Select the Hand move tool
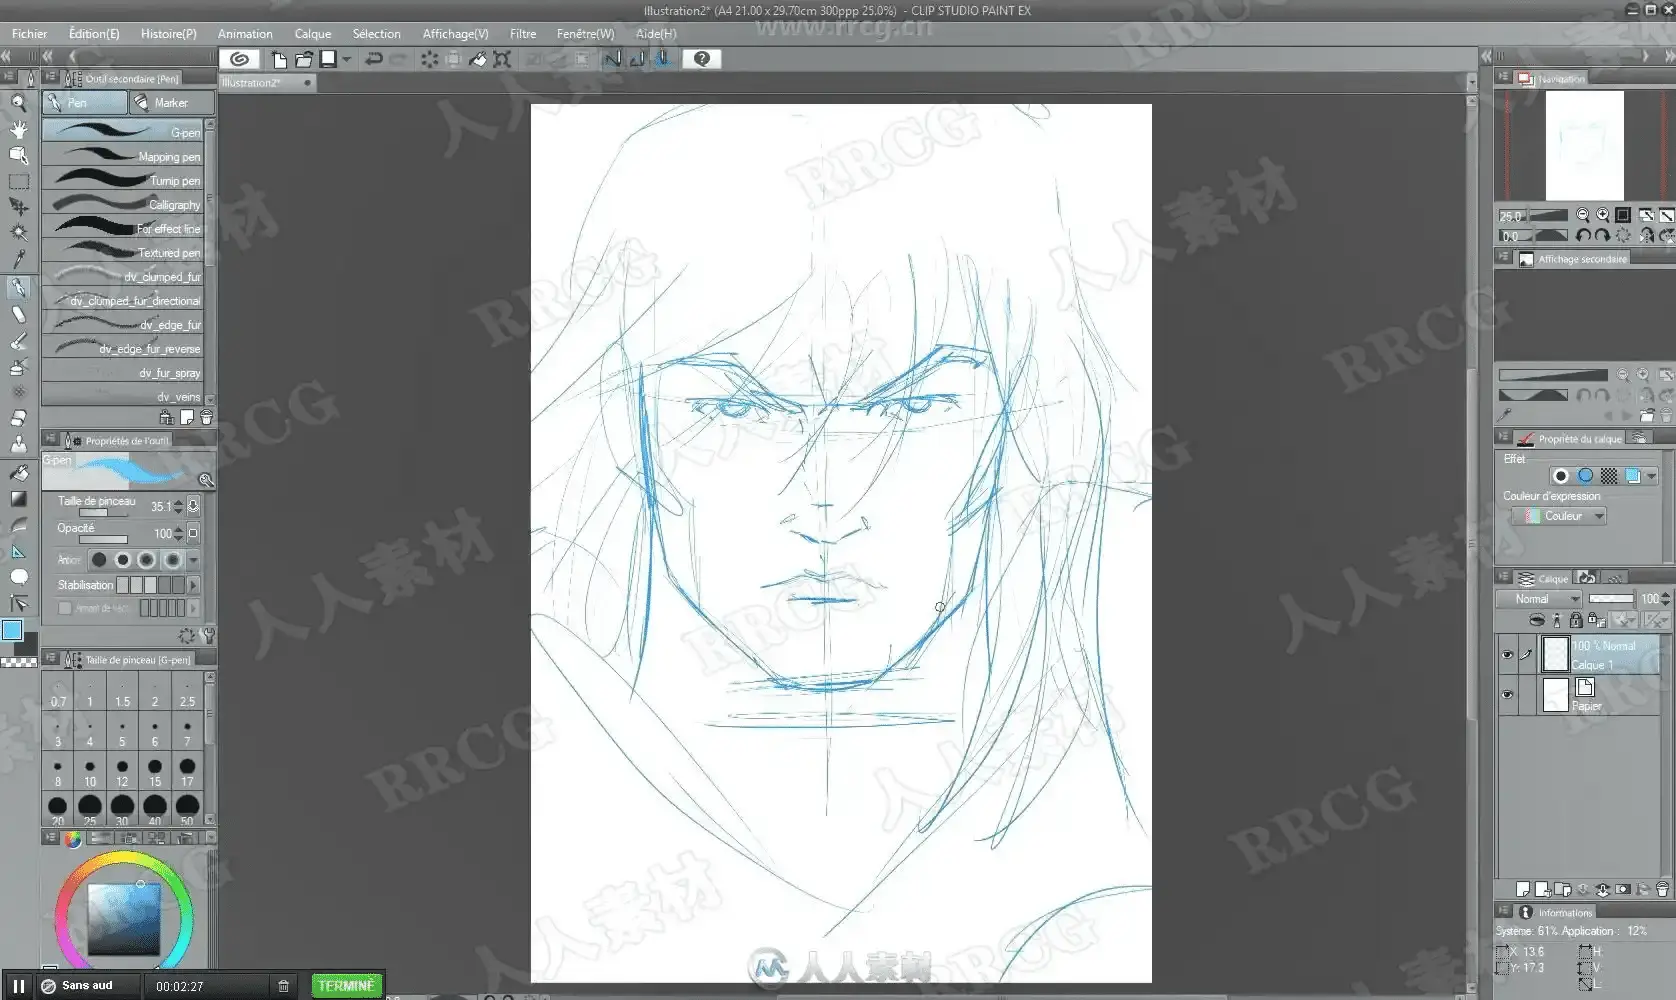 pyautogui.click(x=18, y=129)
